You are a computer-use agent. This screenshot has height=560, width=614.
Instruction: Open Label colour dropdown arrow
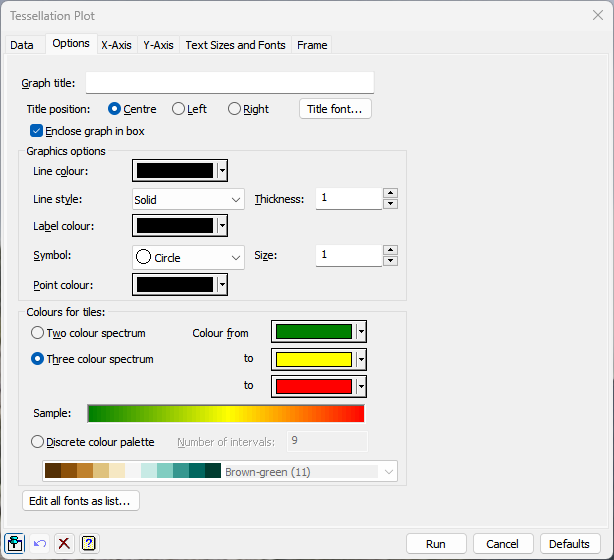[222, 226]
